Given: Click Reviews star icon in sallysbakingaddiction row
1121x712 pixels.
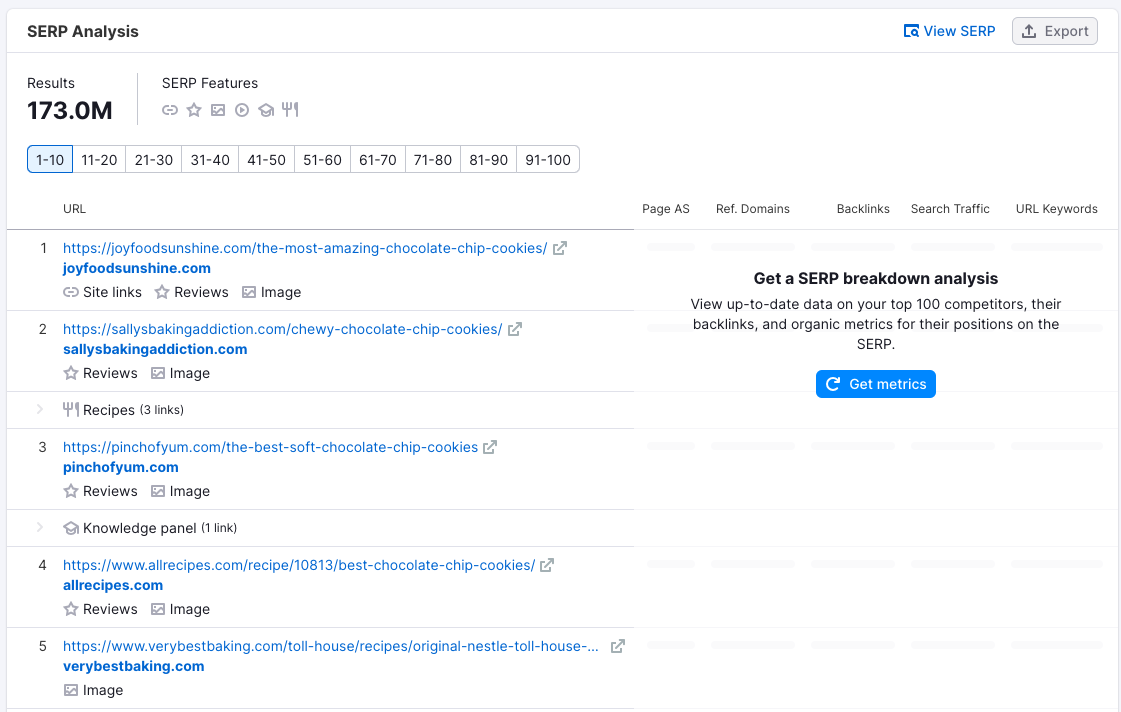Looking at the screenshot, I should pyautogui.click(x=71, y=373).
